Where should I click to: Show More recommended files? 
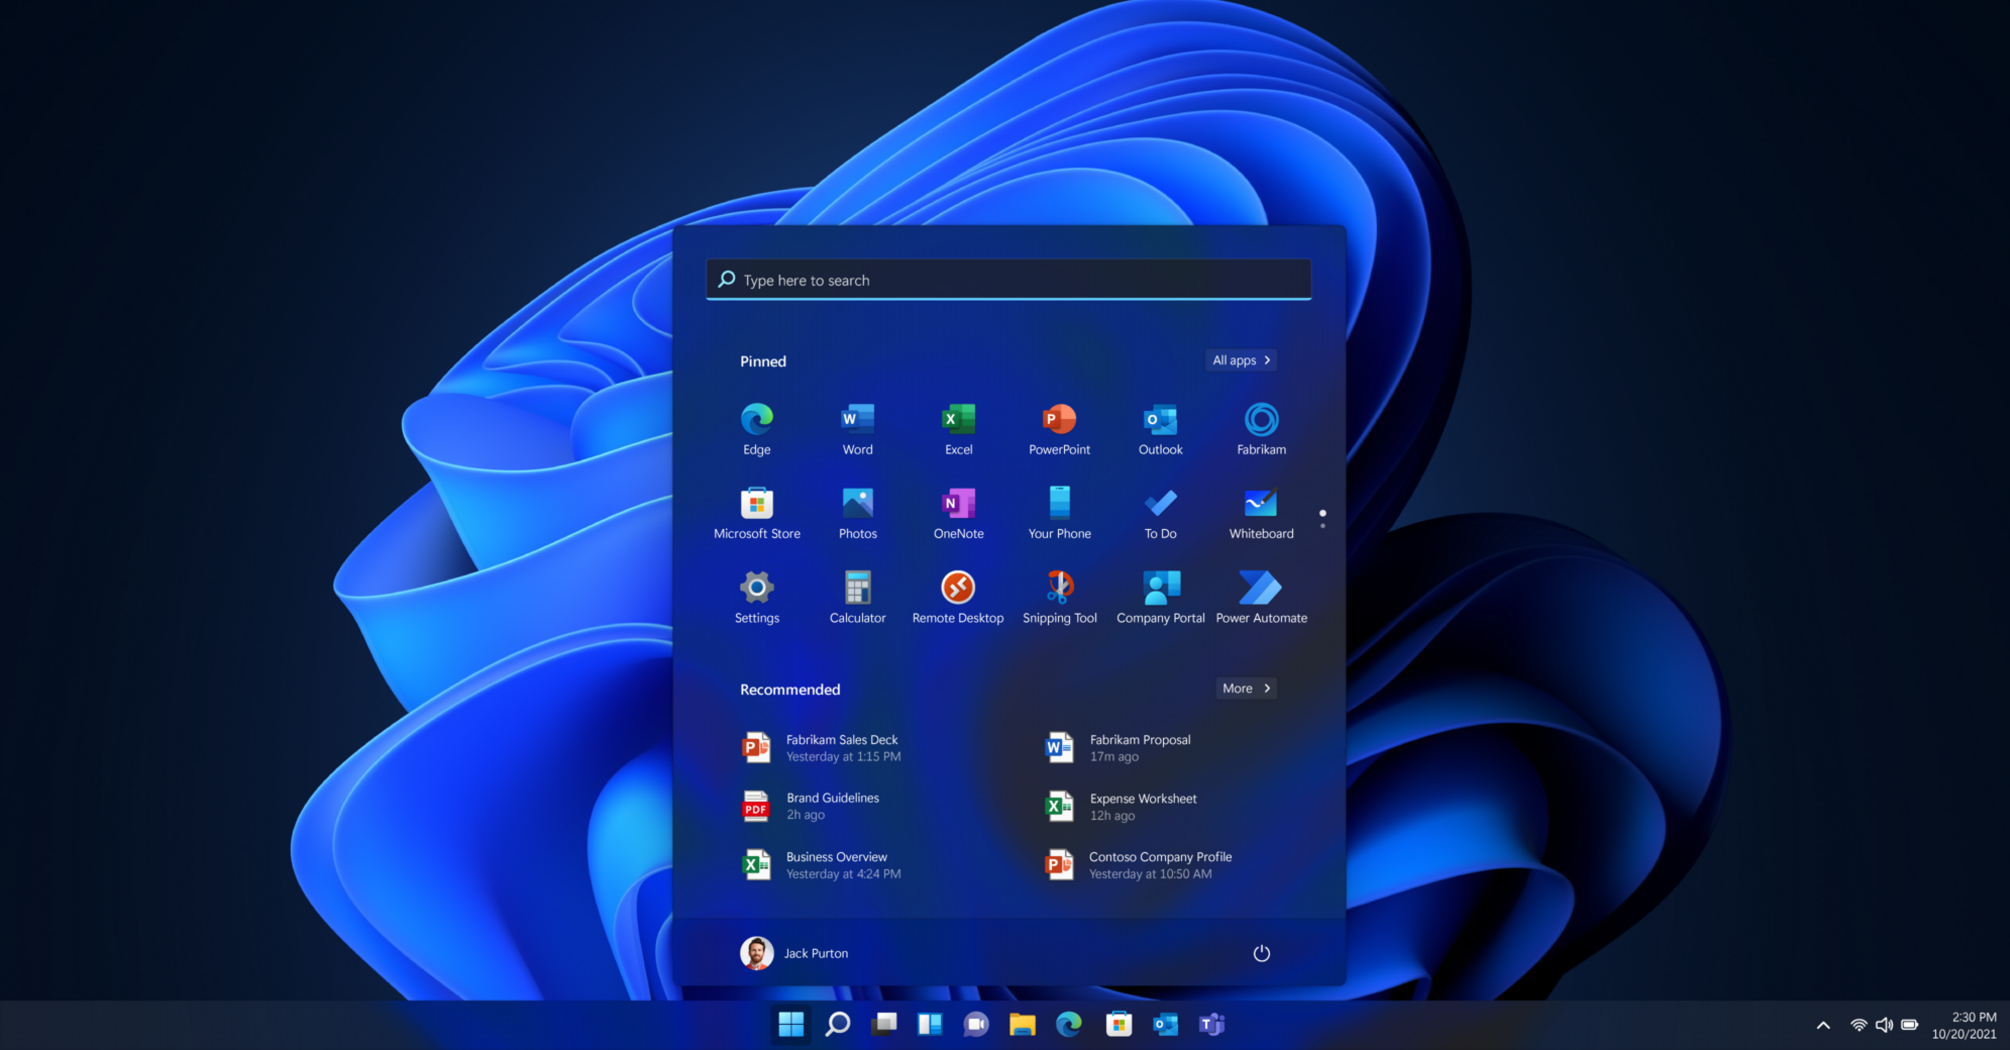tap(1245, 688)
